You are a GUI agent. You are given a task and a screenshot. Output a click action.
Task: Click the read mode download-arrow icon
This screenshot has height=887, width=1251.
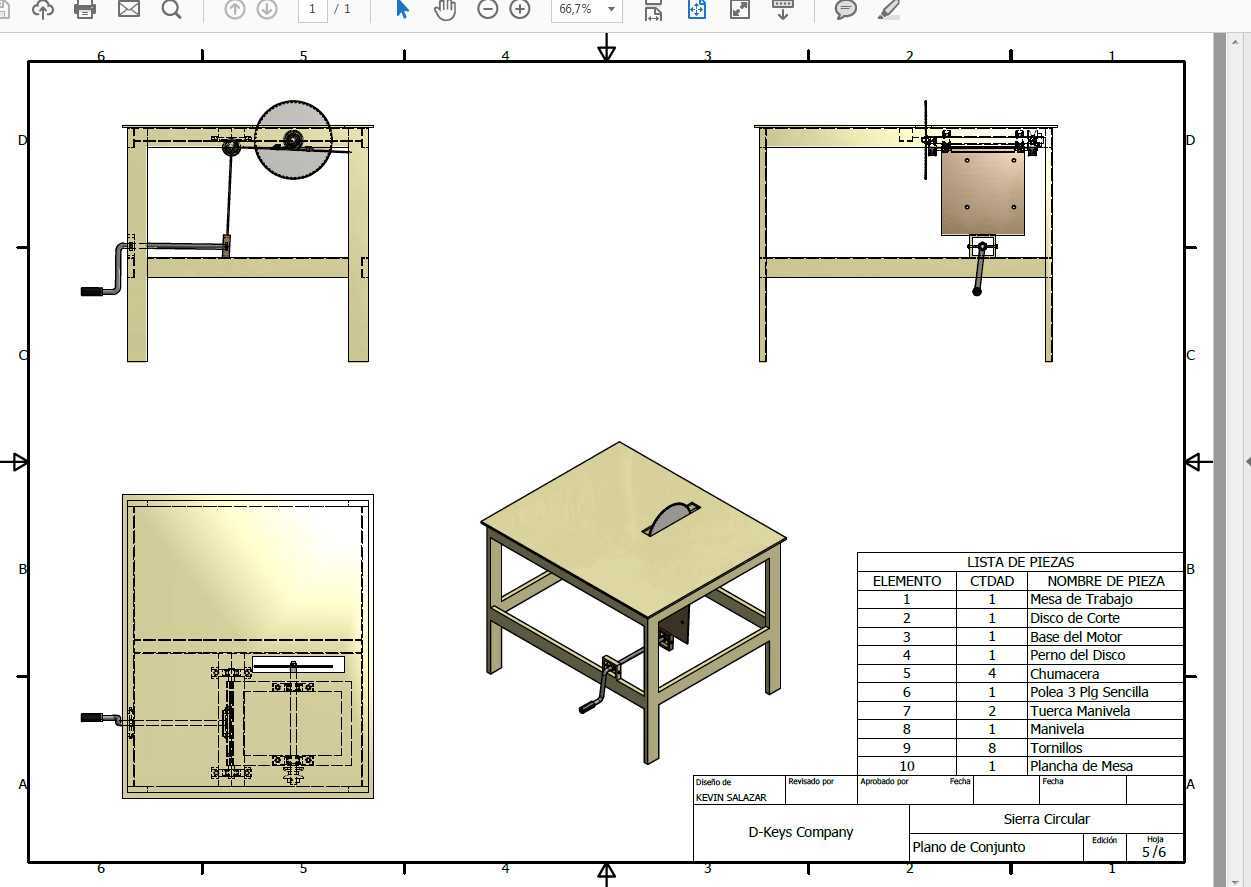pyautogui.click(x=783, y=9)
